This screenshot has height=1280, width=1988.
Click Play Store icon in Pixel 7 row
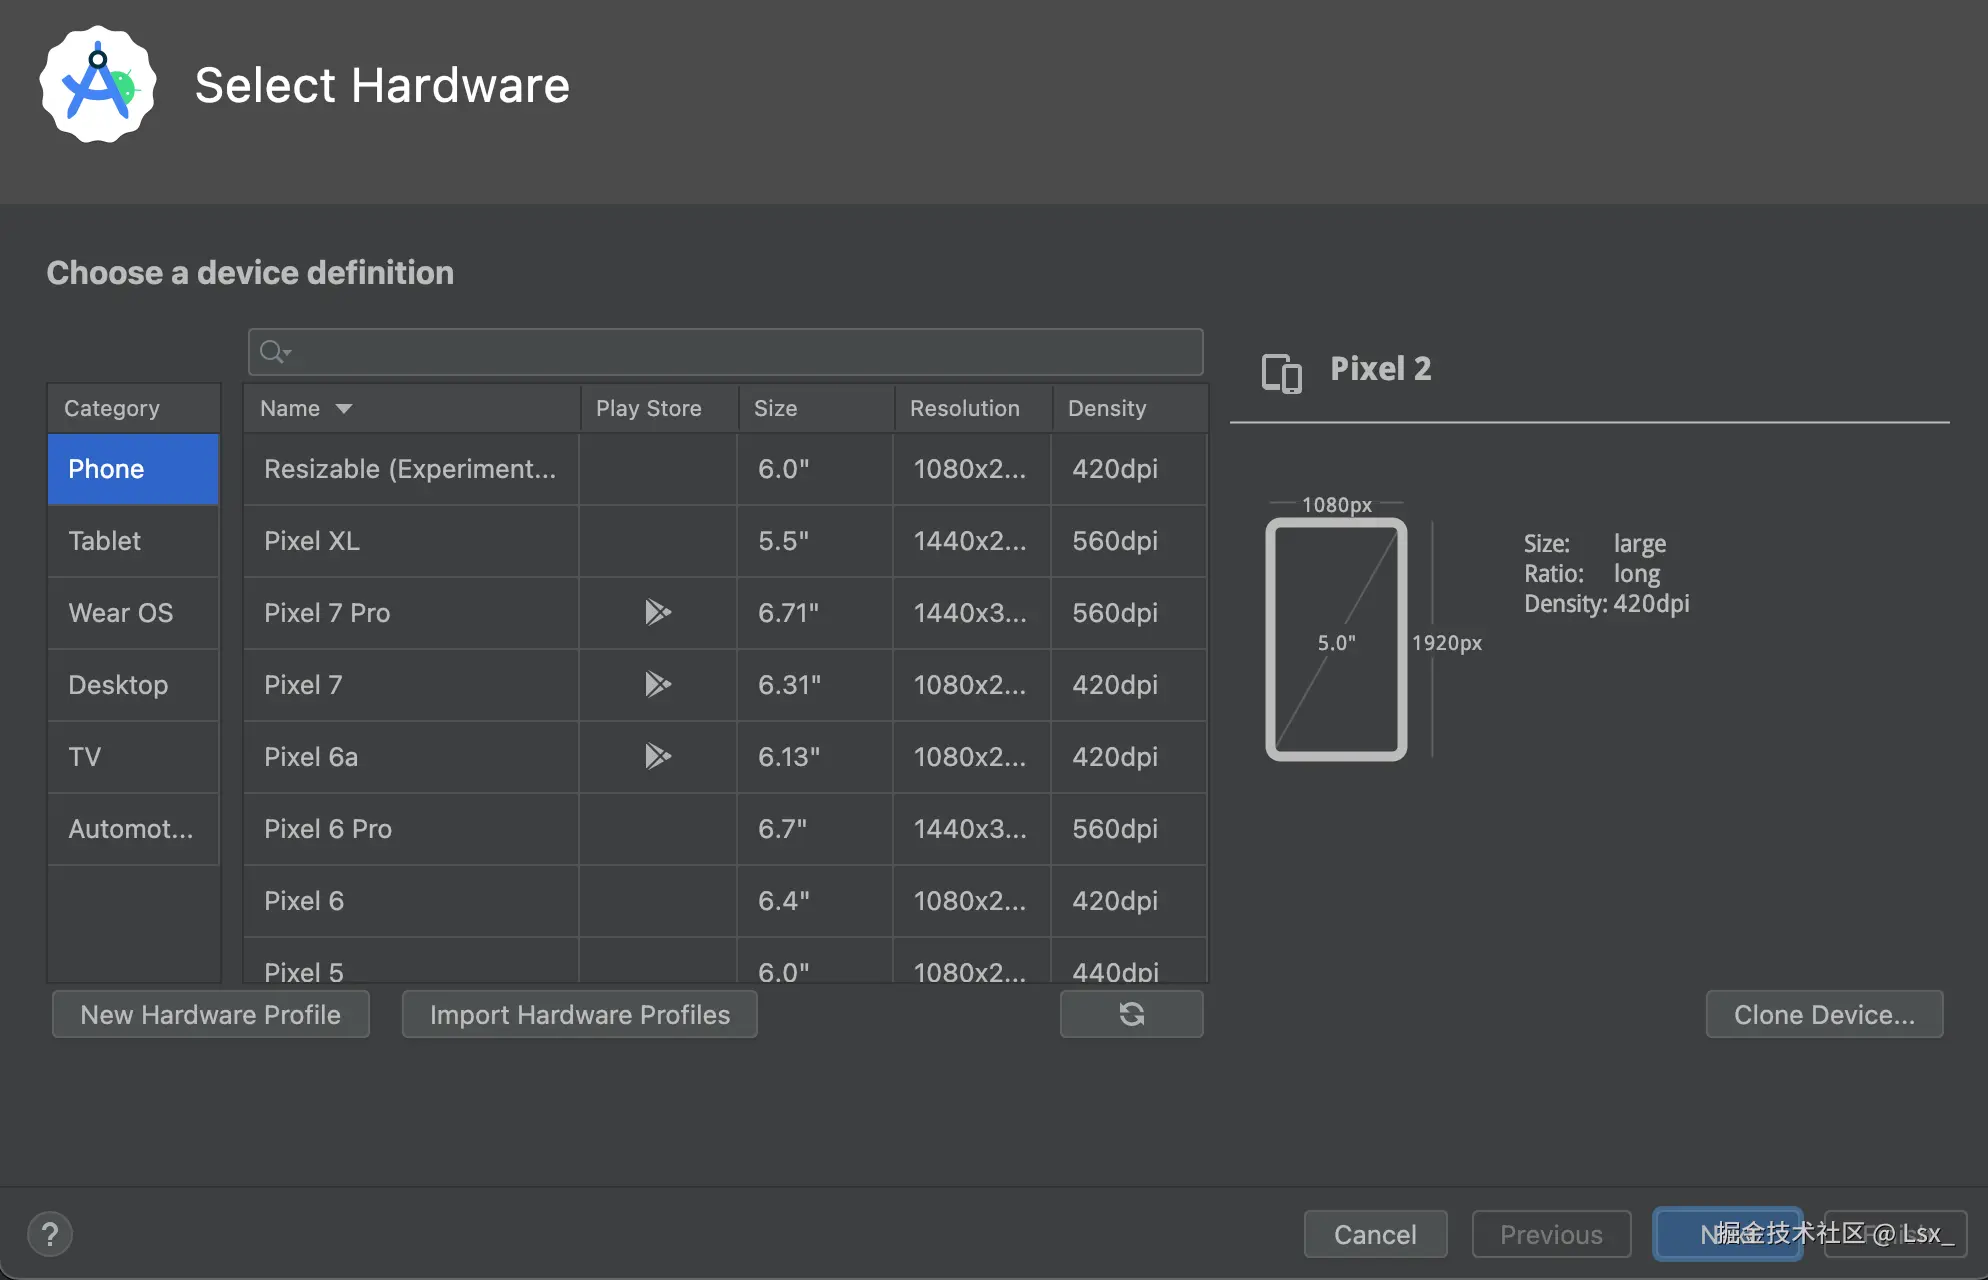(657, 684)
